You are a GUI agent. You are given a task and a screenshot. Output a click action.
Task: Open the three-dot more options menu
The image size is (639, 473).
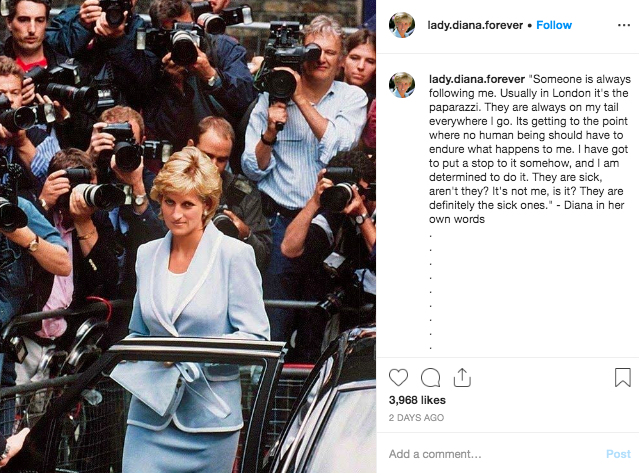(x=624, y=25)
